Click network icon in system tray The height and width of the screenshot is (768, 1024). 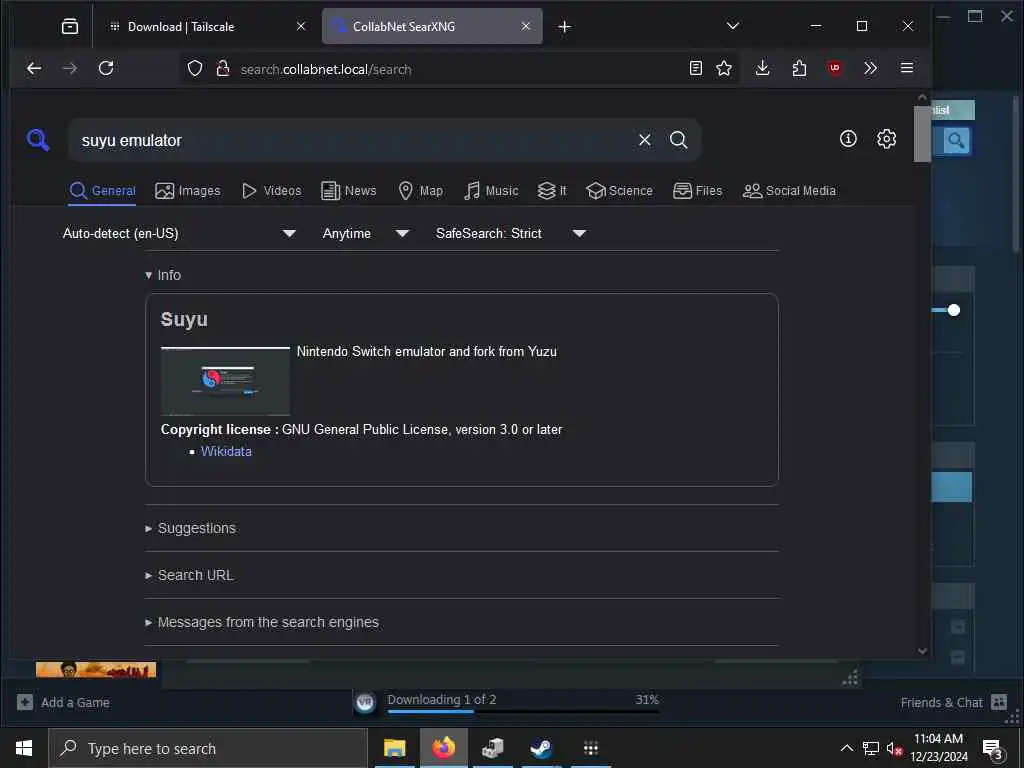coord(871,748)
